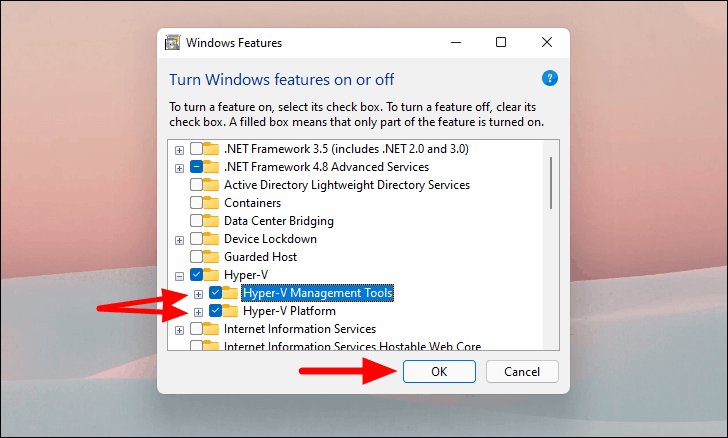The width and height of the screenshot is (728, 438).
Task: Open the blue help question mark icon
Action: [x=549, y=79]
